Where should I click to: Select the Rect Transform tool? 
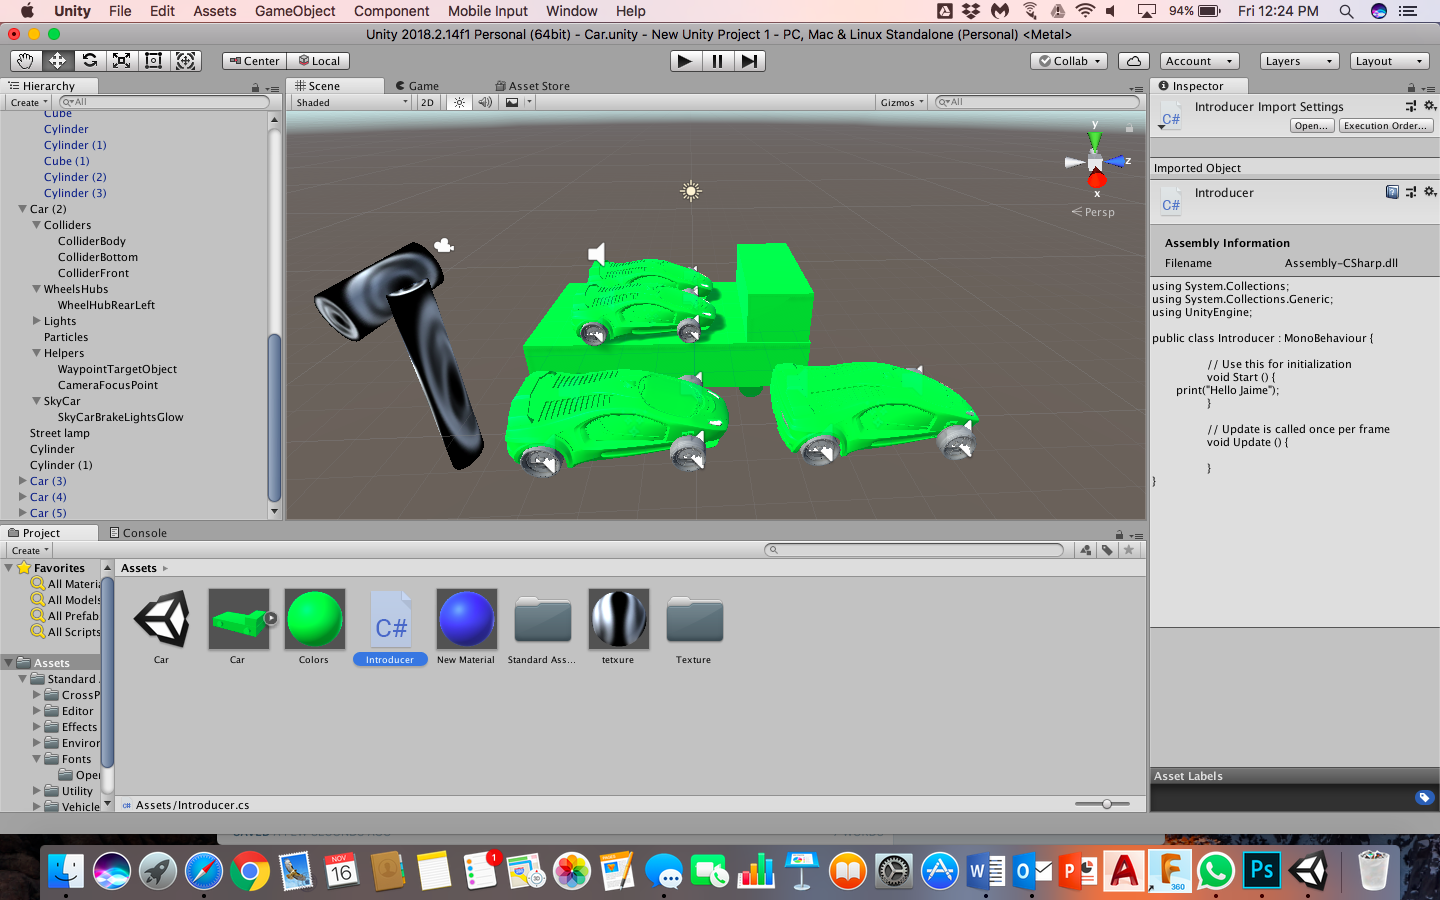click(x=153, y=61)
